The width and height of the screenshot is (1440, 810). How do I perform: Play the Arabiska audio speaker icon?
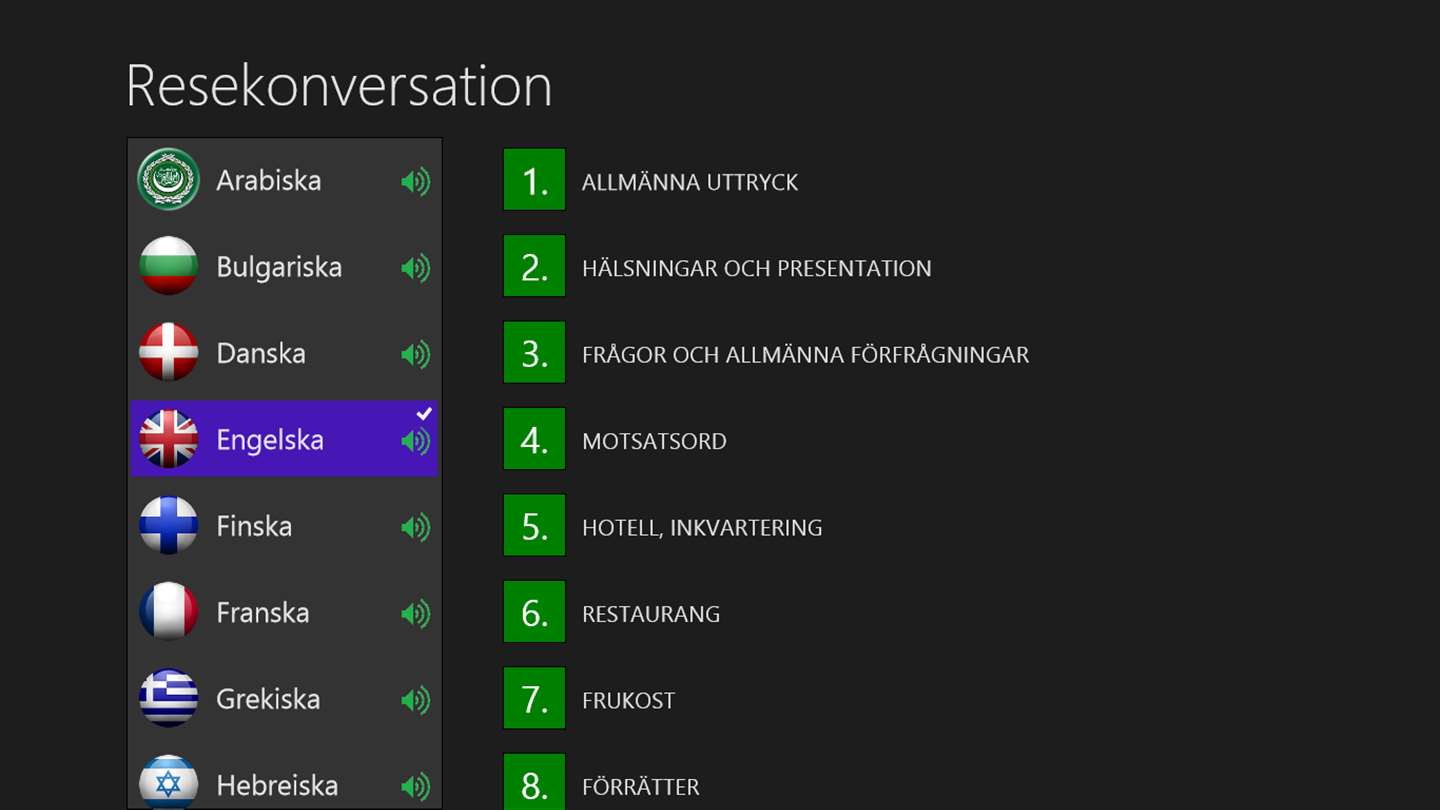coord(415,182)
